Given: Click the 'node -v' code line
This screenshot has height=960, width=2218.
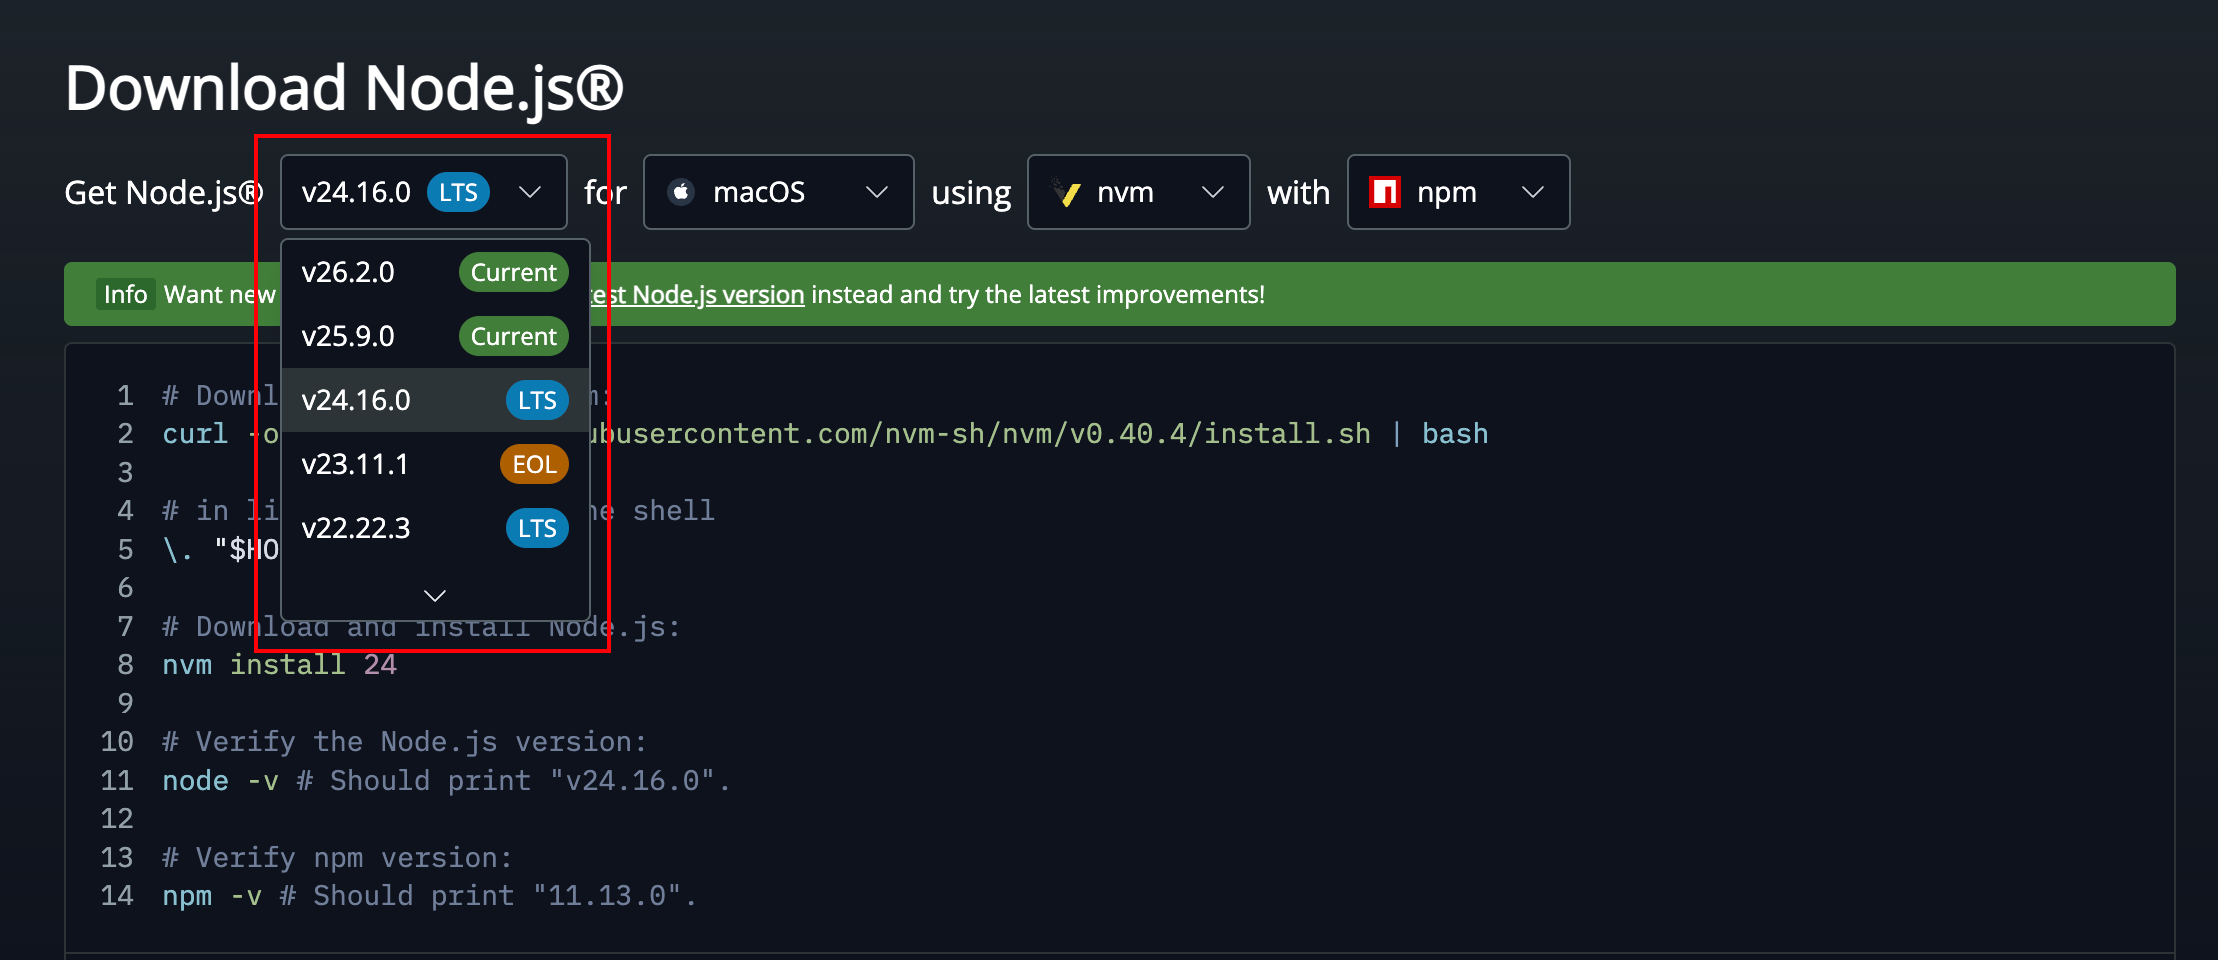Looking at the screenshot, I should [447, 781].
